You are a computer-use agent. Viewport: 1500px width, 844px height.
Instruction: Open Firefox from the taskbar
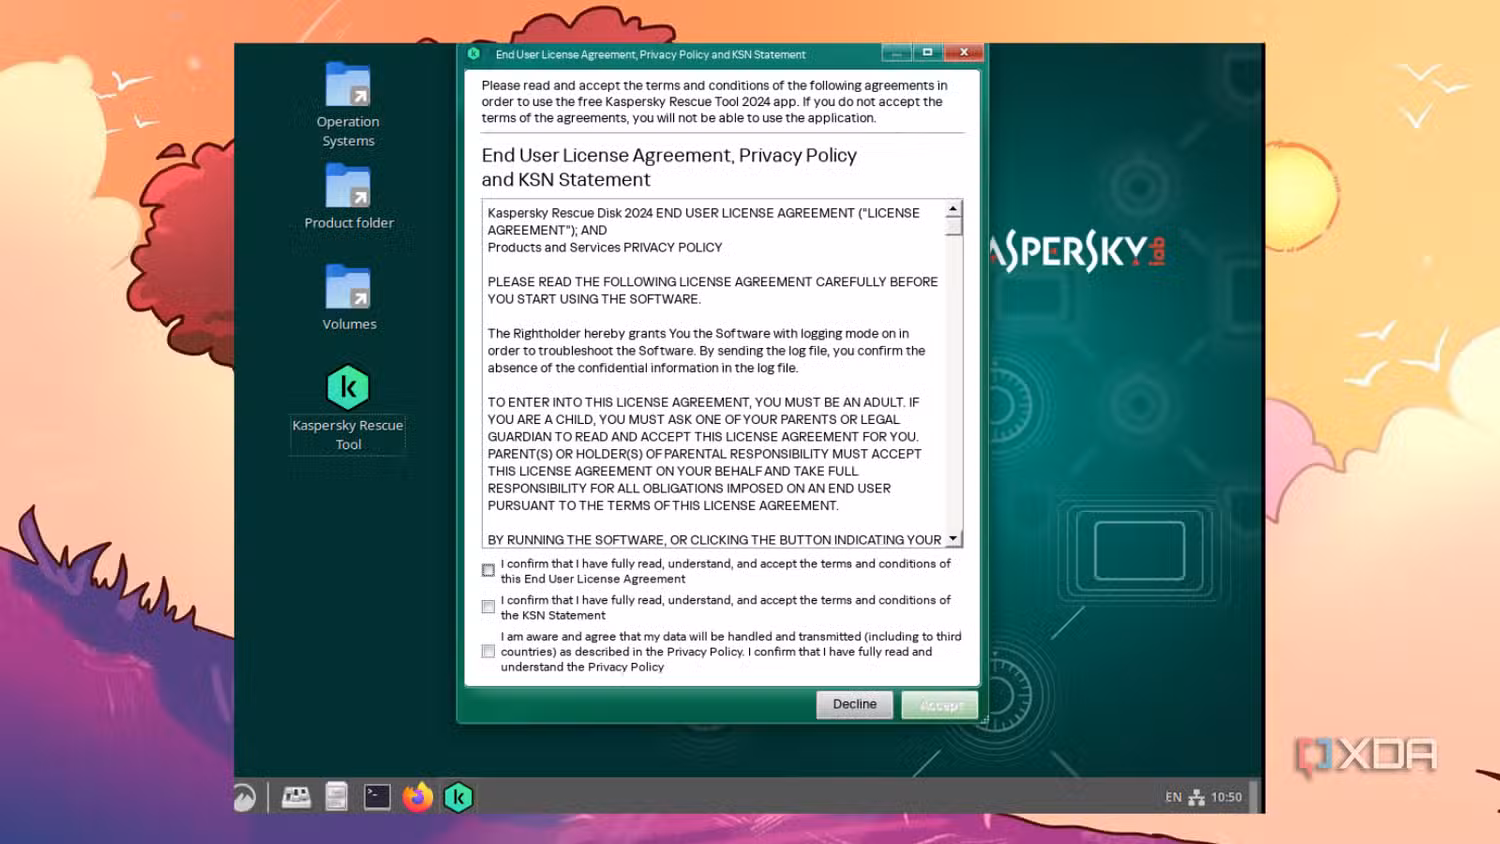(x=418, y=797)
